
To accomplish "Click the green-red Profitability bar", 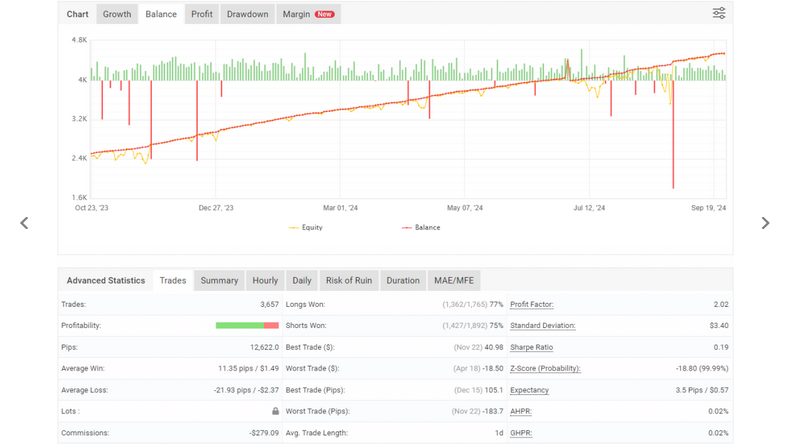I will (247, 326).
